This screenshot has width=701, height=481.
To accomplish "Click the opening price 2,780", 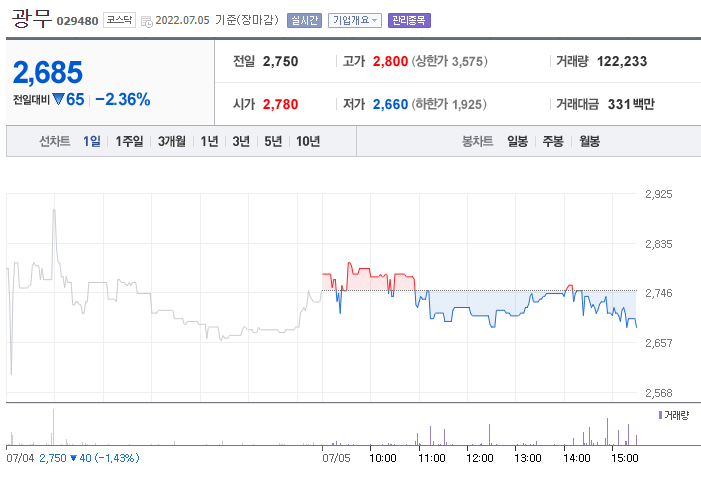I will coord(280,105).
